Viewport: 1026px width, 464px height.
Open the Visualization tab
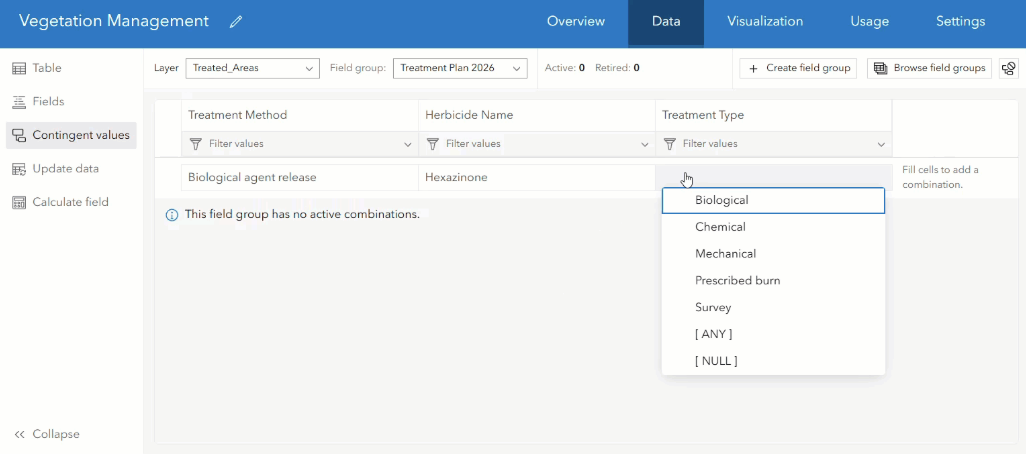(x=765, y=22)
